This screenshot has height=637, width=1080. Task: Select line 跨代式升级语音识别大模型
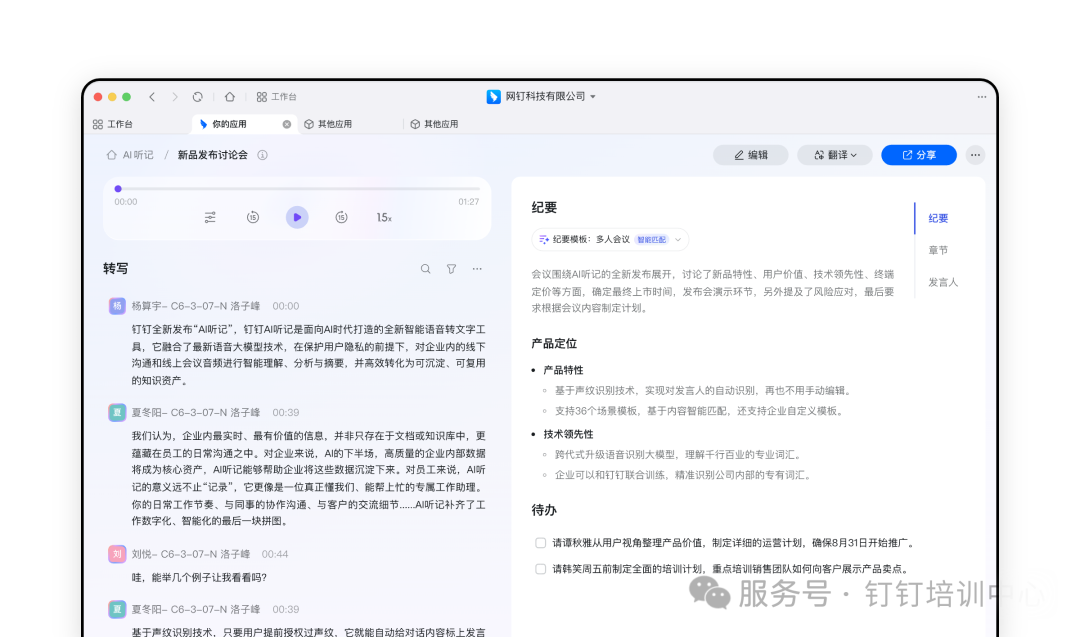pos(678,455)
